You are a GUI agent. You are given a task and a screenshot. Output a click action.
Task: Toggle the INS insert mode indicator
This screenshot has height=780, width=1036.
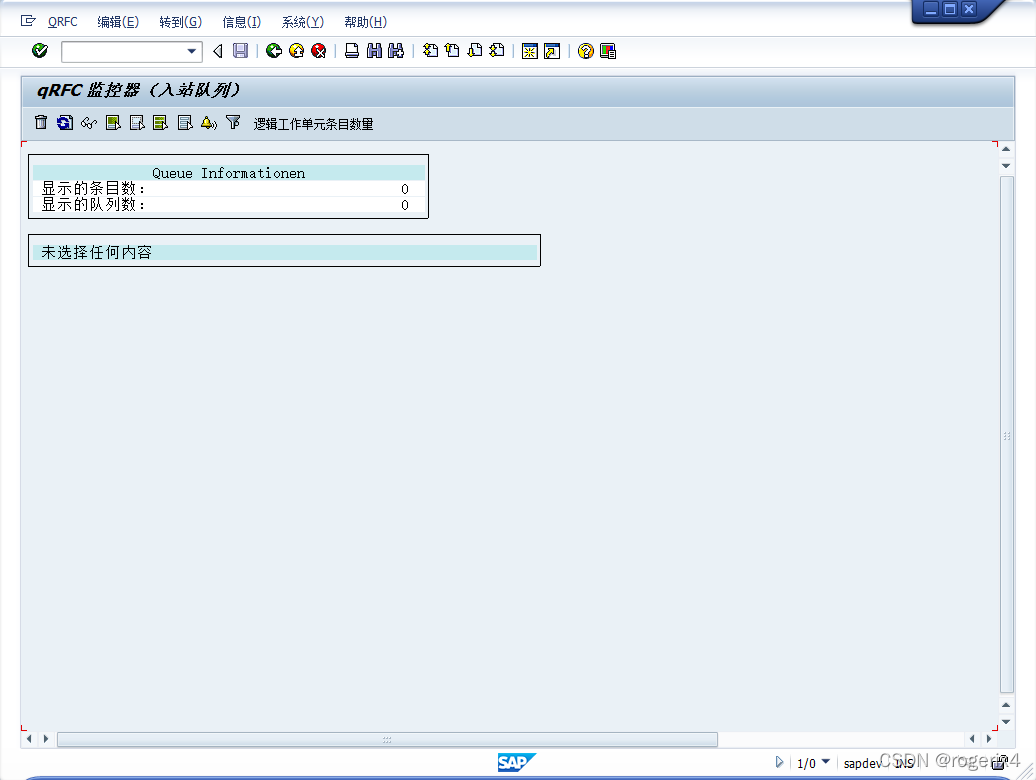point(903,763)
